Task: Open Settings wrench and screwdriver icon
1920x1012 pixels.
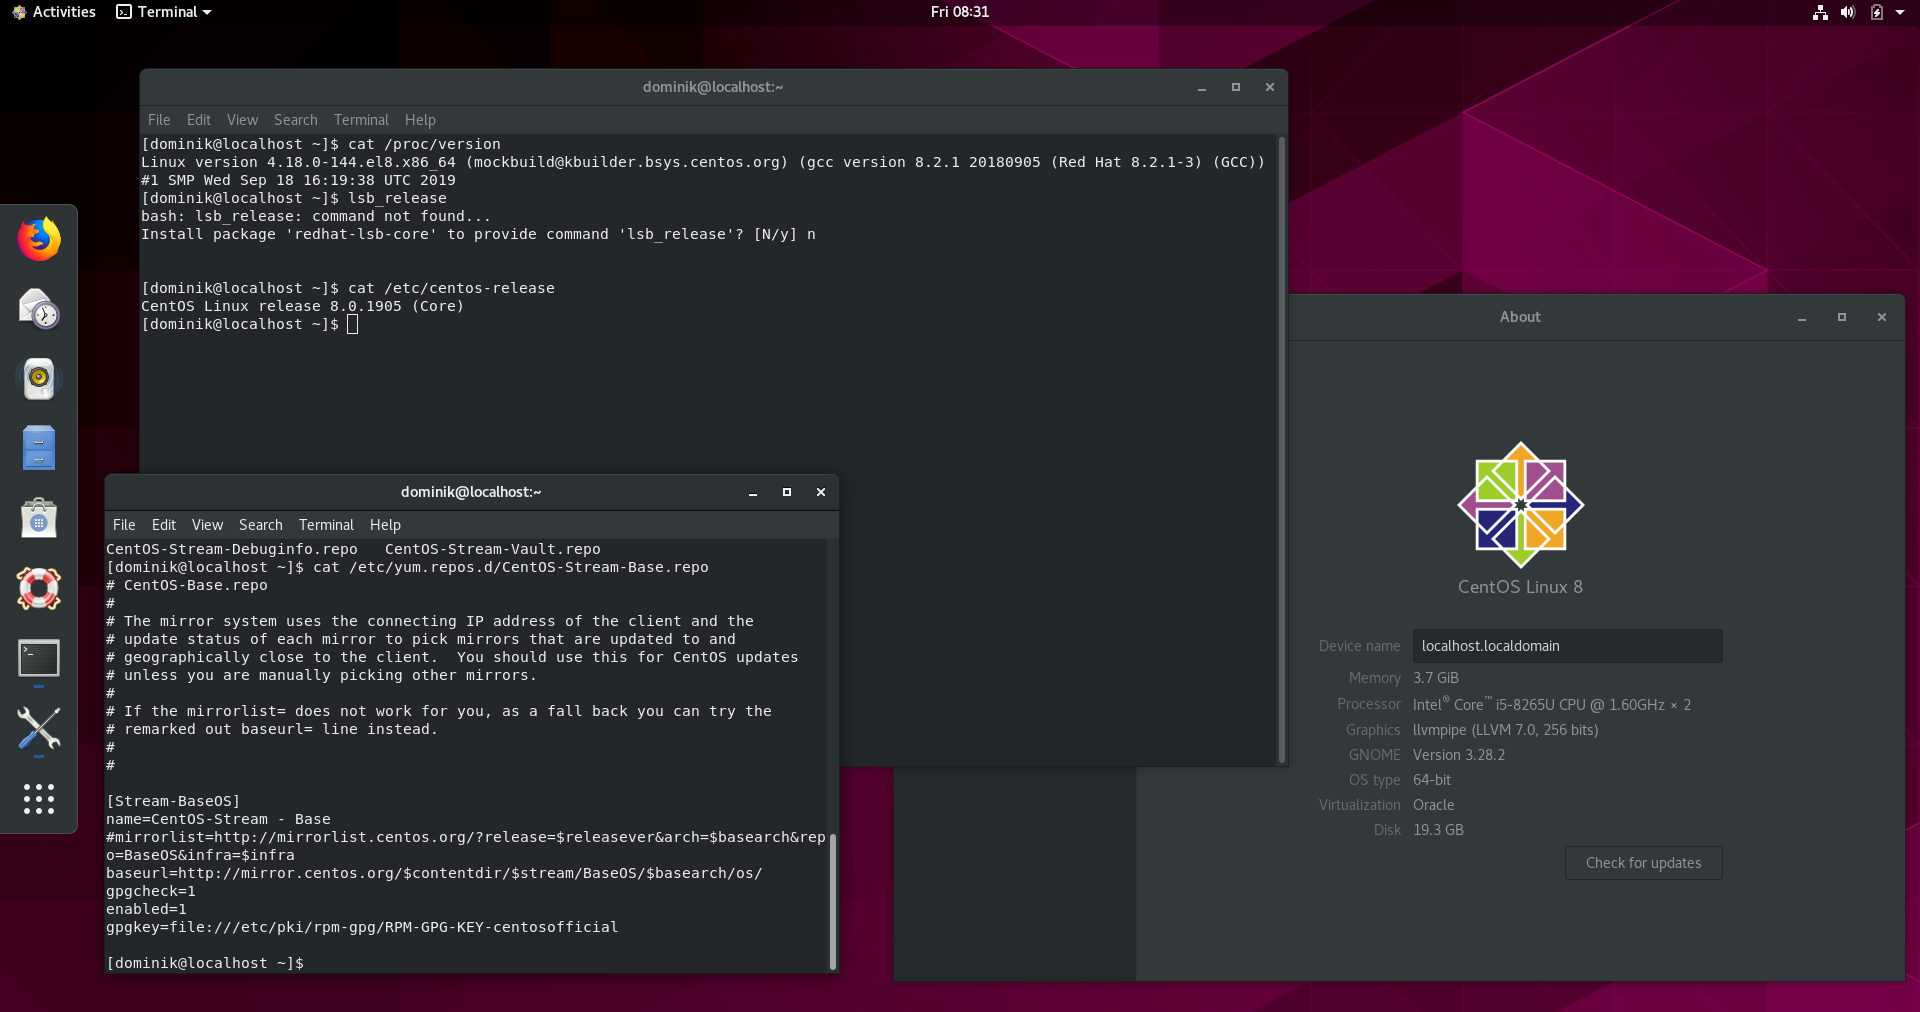Action: (x=39, y=729)
